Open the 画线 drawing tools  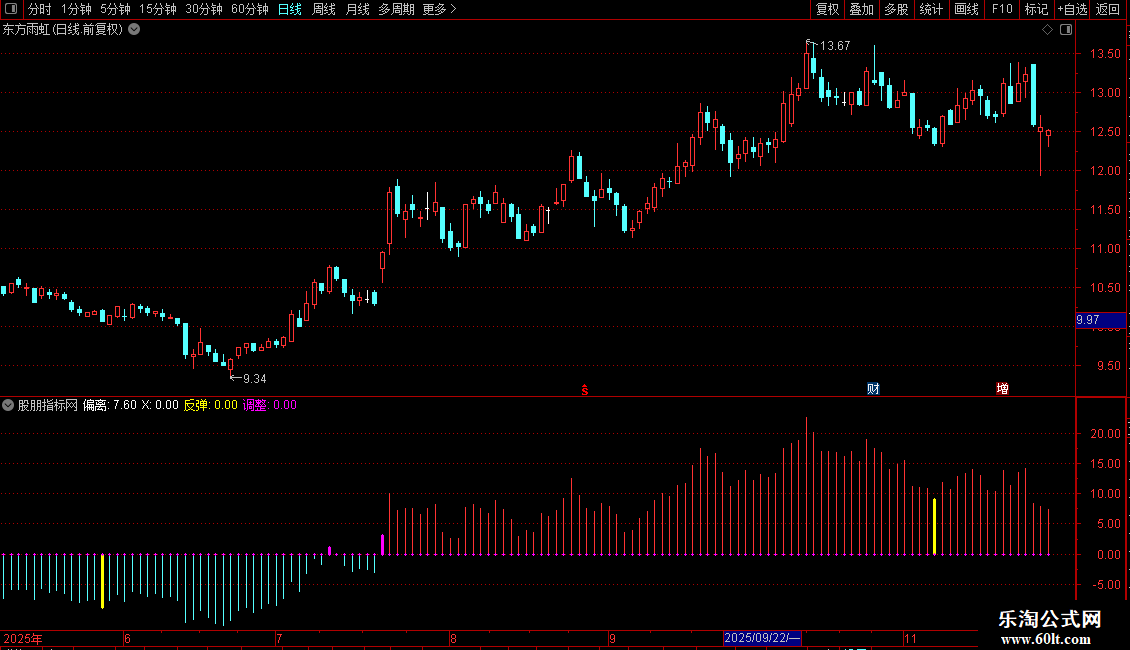(x=966, y=9)
